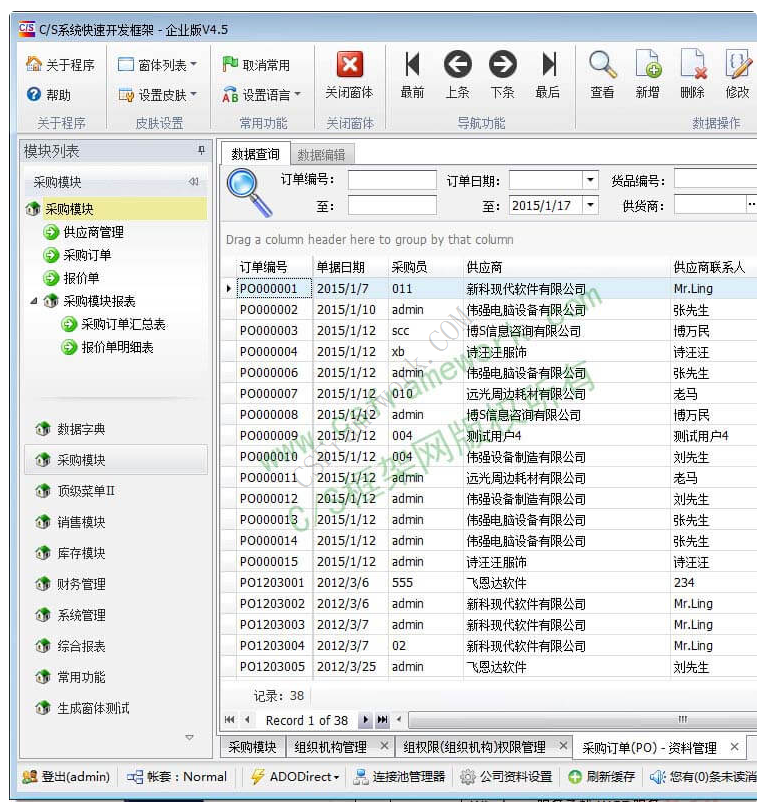
Task: Open 供应商管理 in the module tree
Action: coord(93,232)
